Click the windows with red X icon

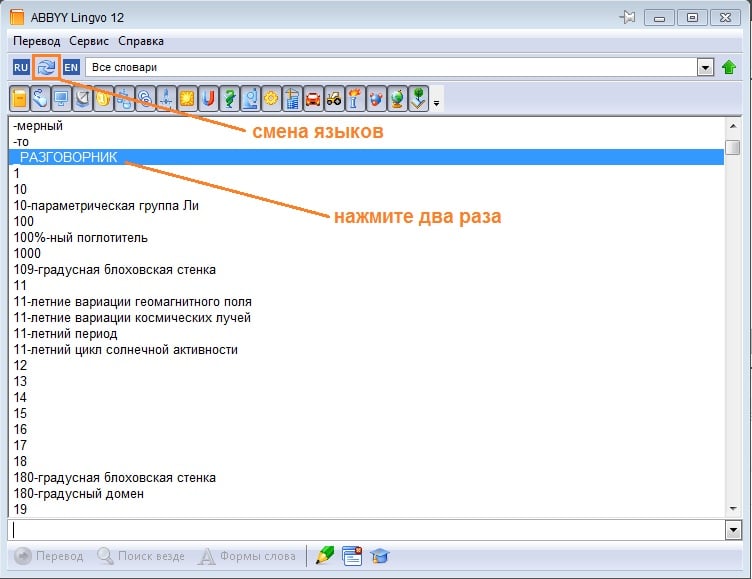[x=352, y=556]
